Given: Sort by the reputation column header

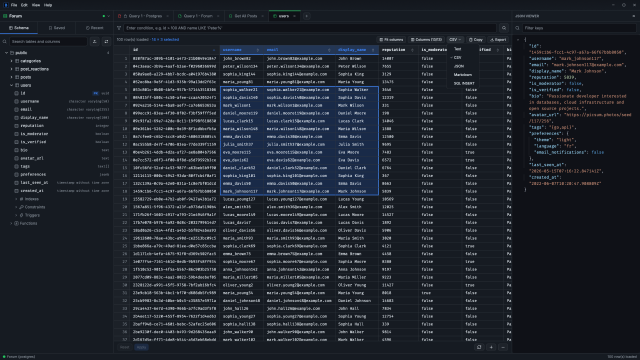Looking at the screenshot, I should (x=398, y=50).
